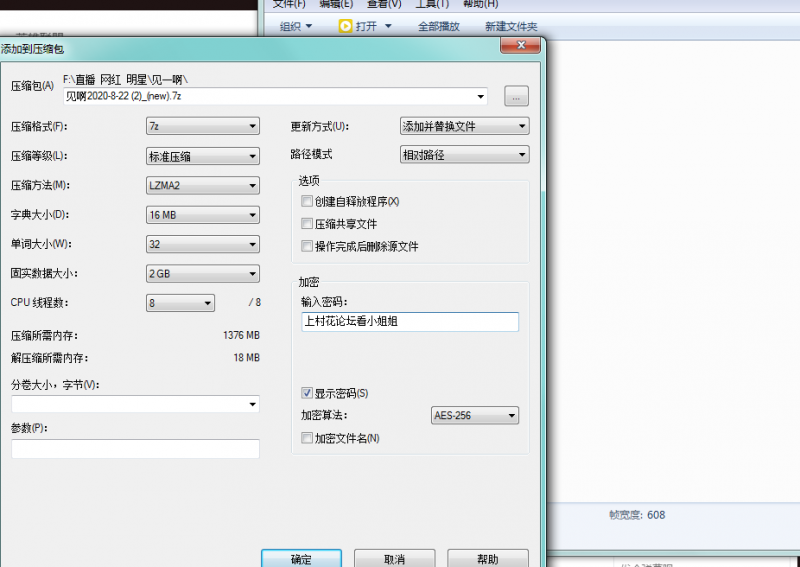This screenshot has width=800, height=567.
Task: Close the 添加到压缩包 dialog
Action: coord(520,46)
